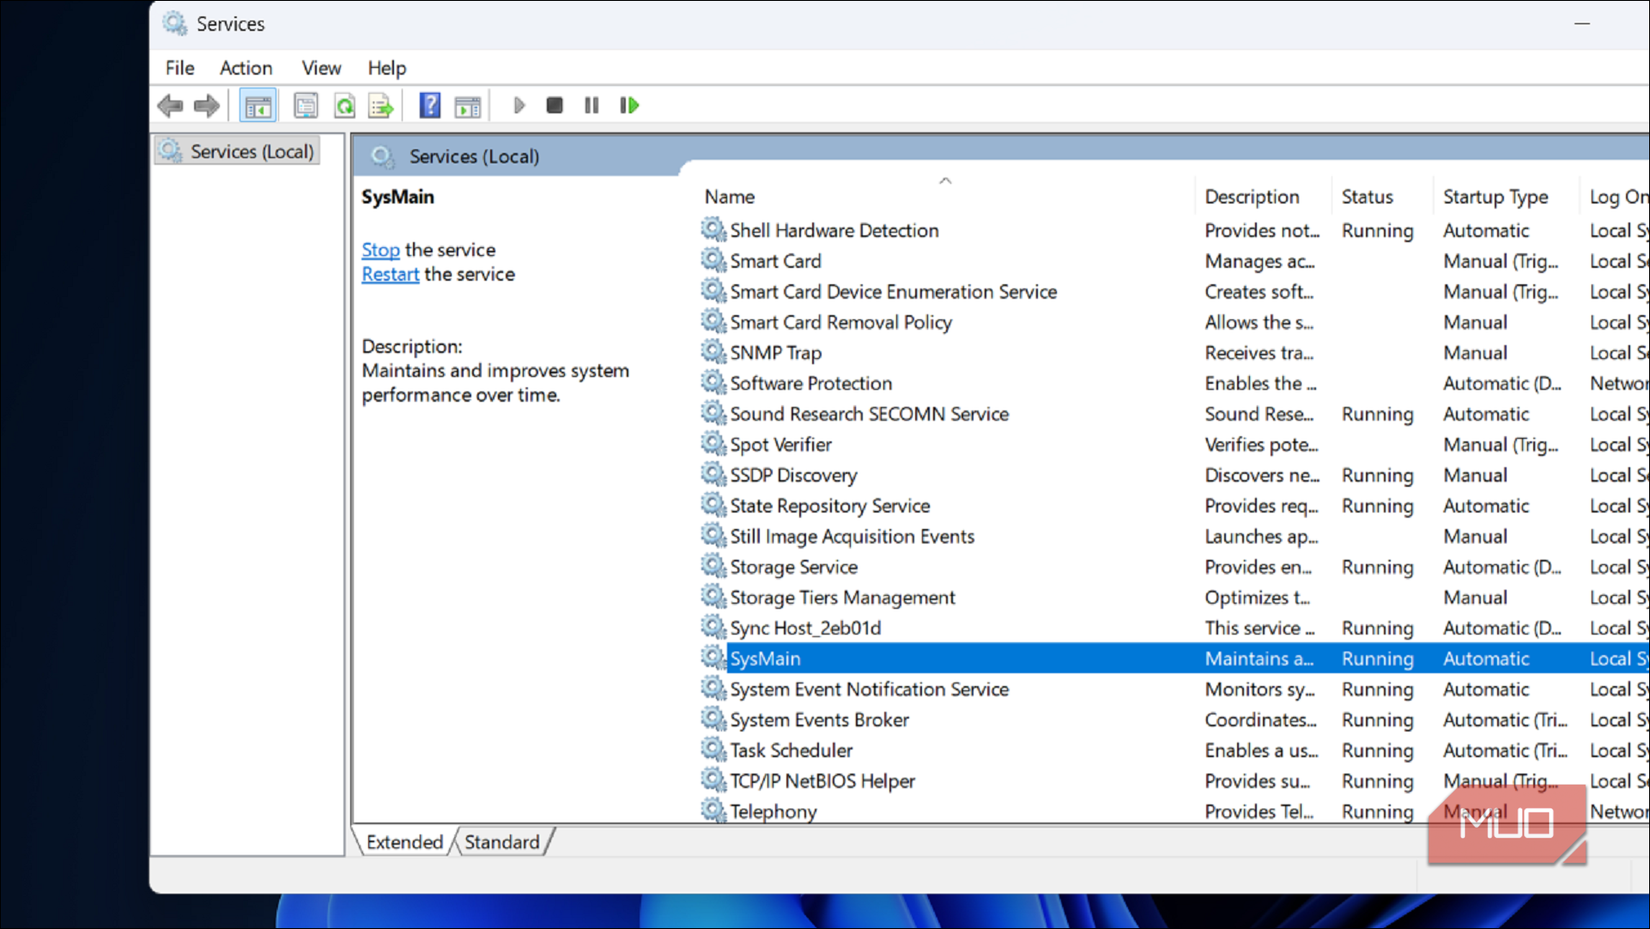Select the Task Scheduler service row

[x=791, y=749]
